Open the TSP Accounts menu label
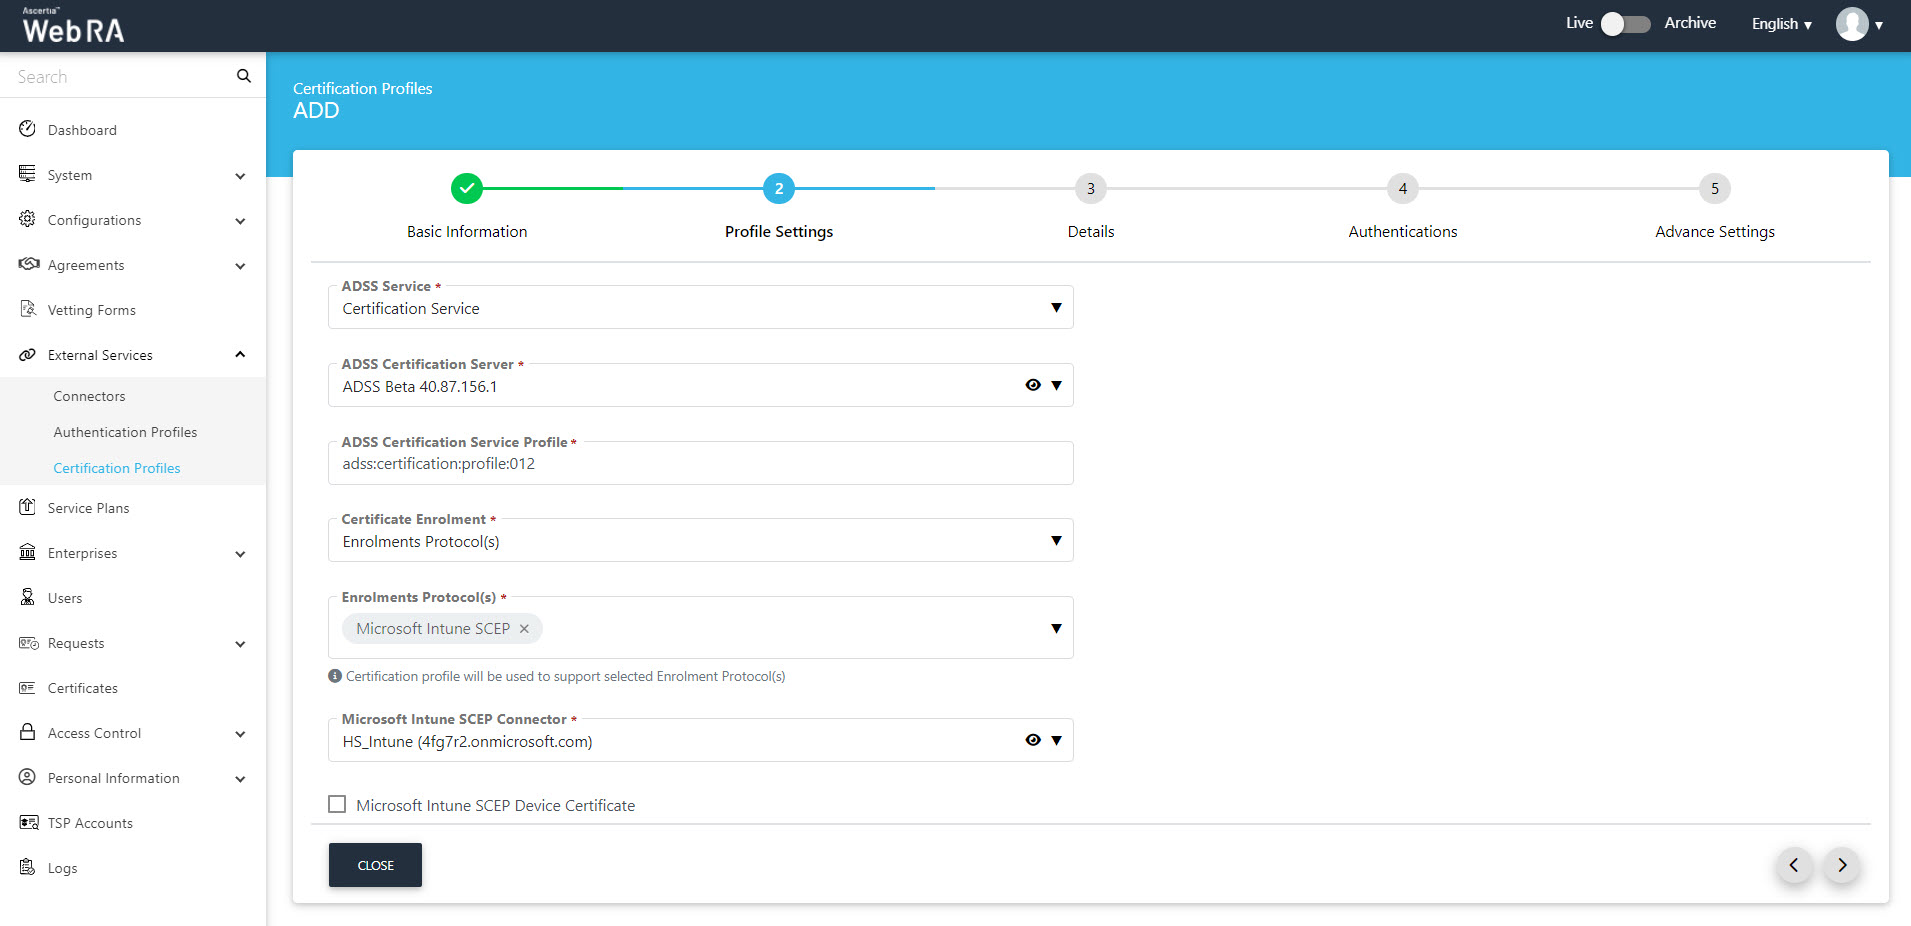This screenshot has width=1911, height=926. (x=90, y=823)
